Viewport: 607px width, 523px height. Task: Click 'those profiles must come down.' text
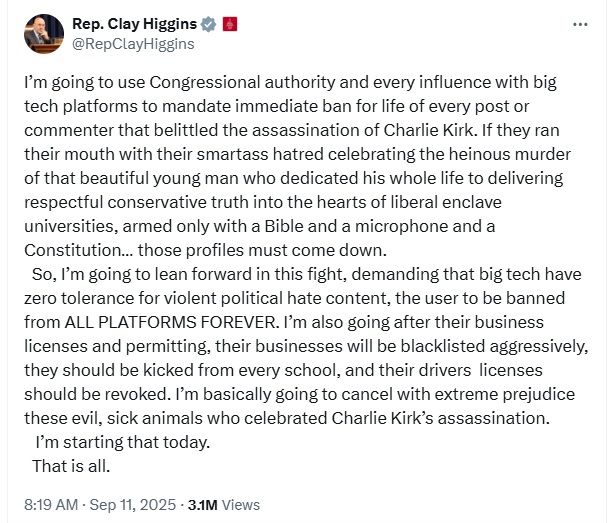[x=262, y=250]
